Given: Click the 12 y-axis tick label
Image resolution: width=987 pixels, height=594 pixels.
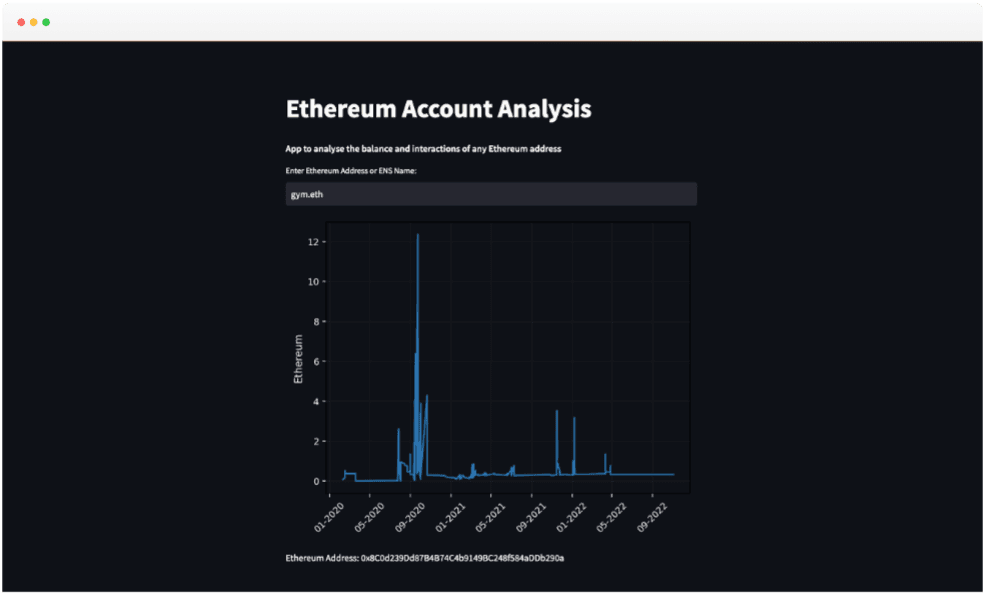Looking at the screenshot, I should 314,242.
